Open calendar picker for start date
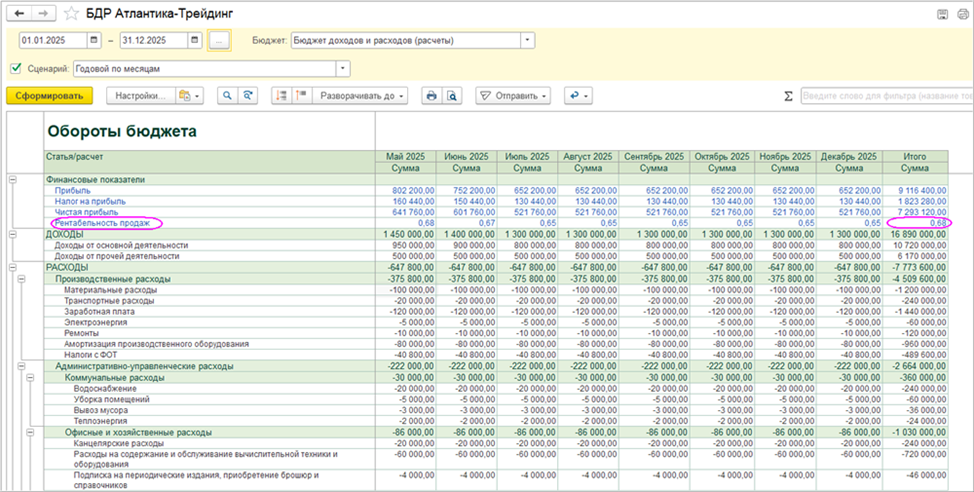 (94, 40)
